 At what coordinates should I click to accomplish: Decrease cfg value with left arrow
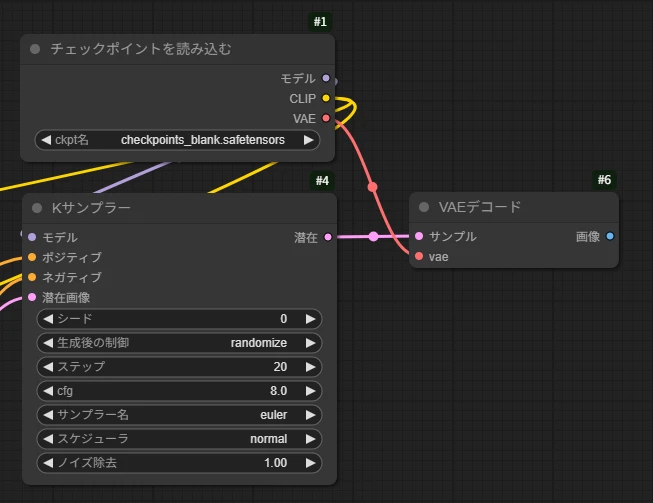46,391
